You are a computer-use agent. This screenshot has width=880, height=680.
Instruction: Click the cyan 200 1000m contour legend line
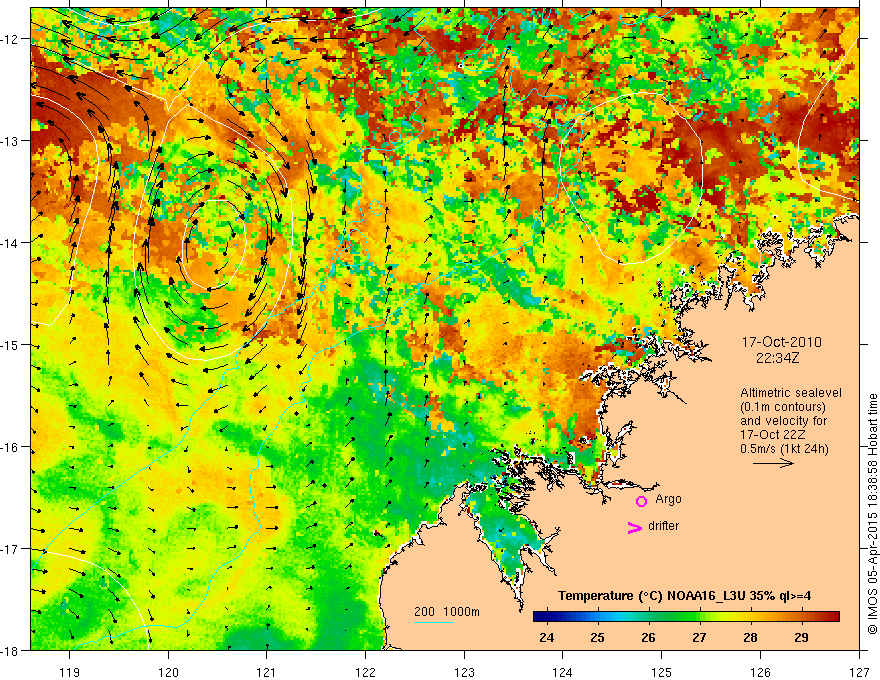coord(434,622)
